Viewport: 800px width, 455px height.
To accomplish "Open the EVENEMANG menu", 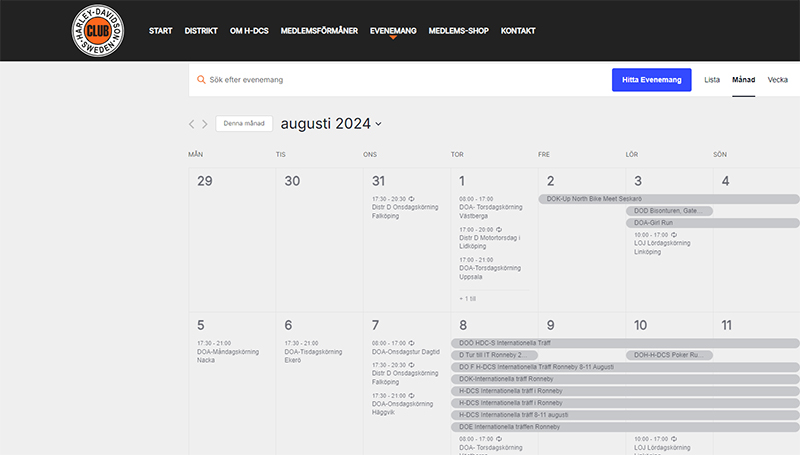I will 393,31.
